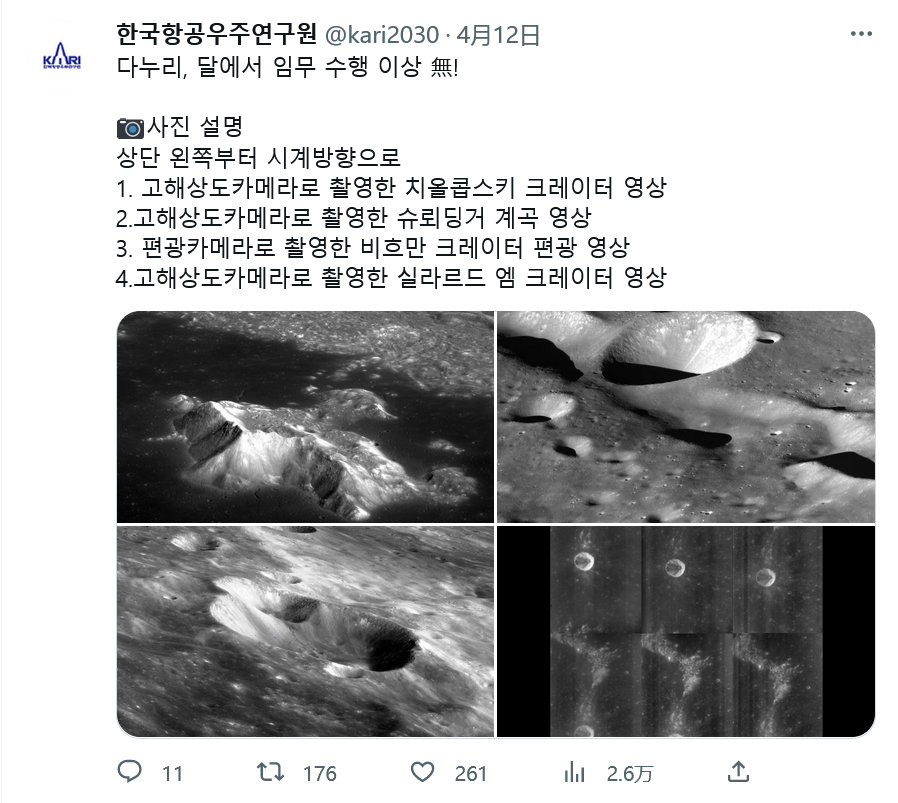Click the retweet count 176
This screenshot has width=898, height=803.
320,774
